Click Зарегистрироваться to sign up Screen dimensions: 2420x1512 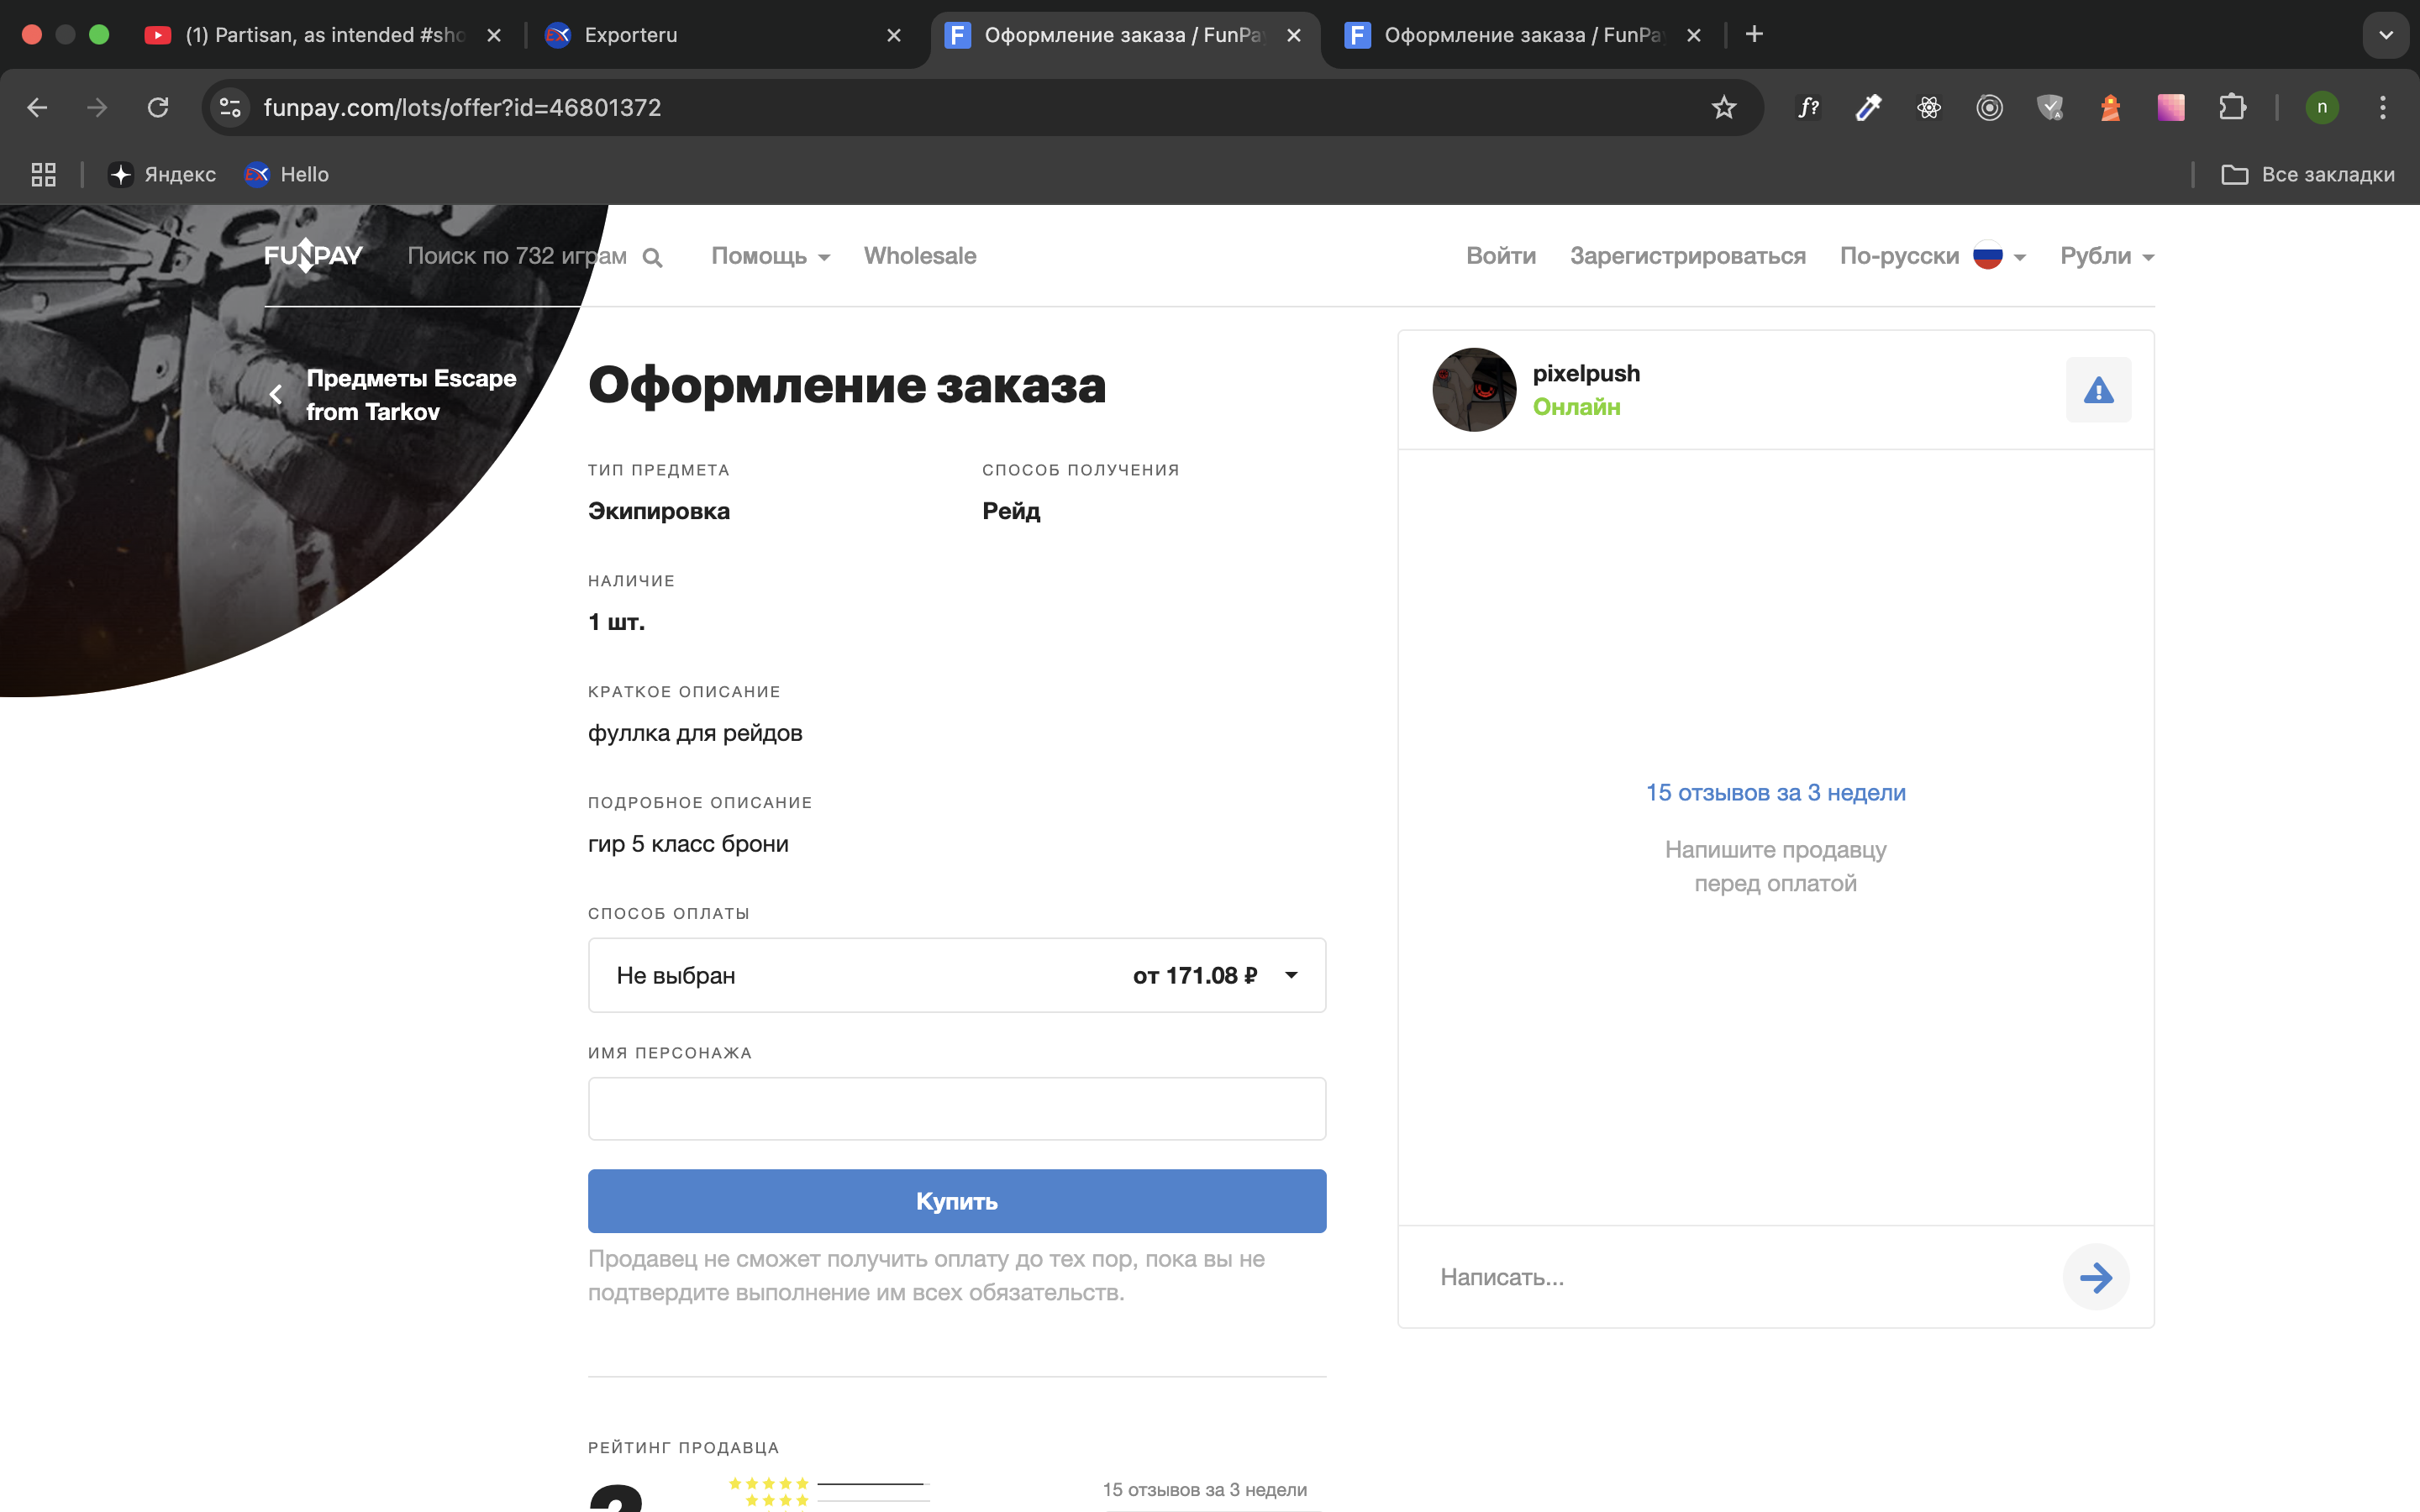[1687, 256]
